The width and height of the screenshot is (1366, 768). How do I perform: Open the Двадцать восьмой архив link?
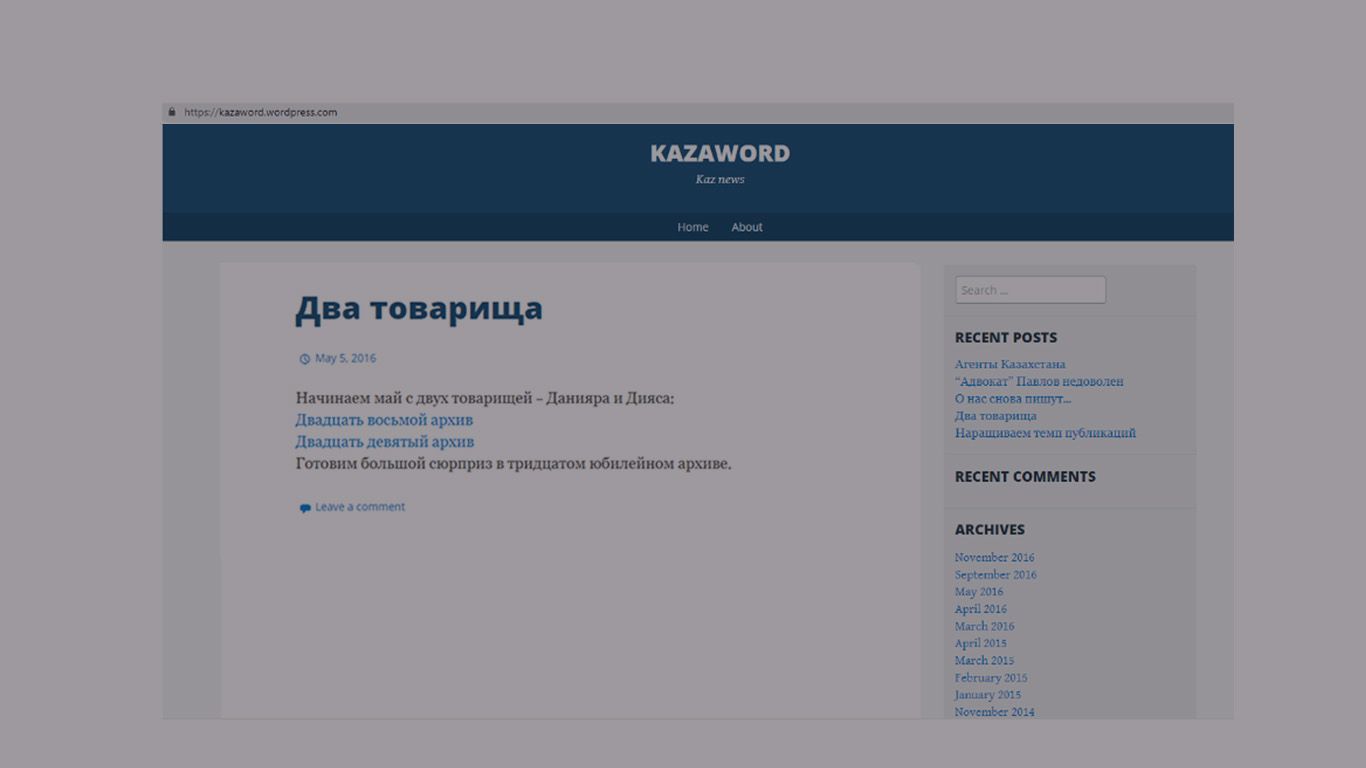(384, 420)
